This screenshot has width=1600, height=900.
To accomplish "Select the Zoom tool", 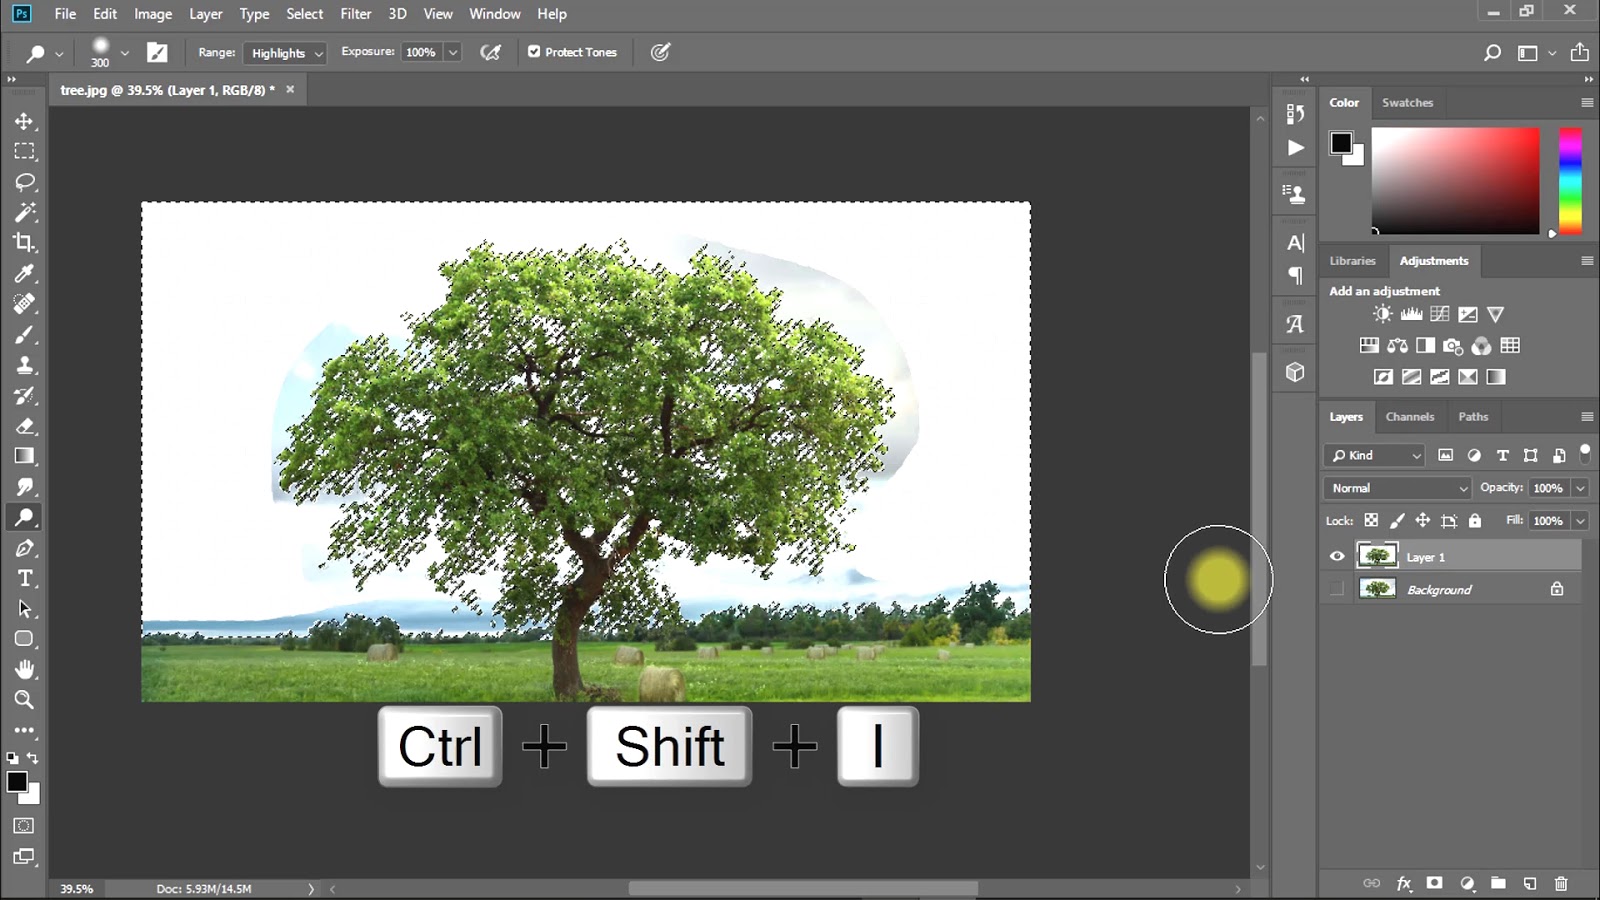I will (24, 700).
